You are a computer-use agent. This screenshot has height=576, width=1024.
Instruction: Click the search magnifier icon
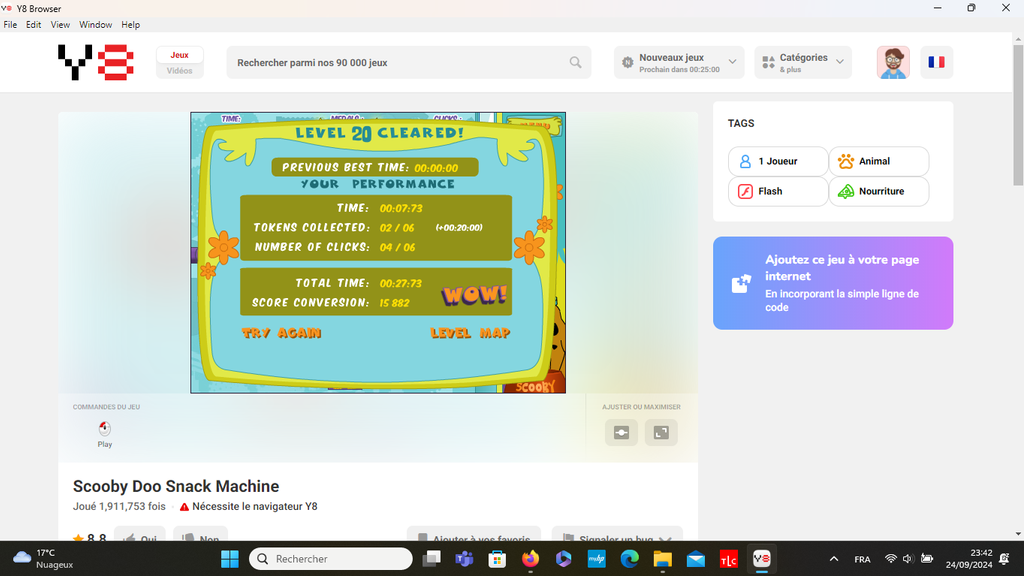[575, 62]
